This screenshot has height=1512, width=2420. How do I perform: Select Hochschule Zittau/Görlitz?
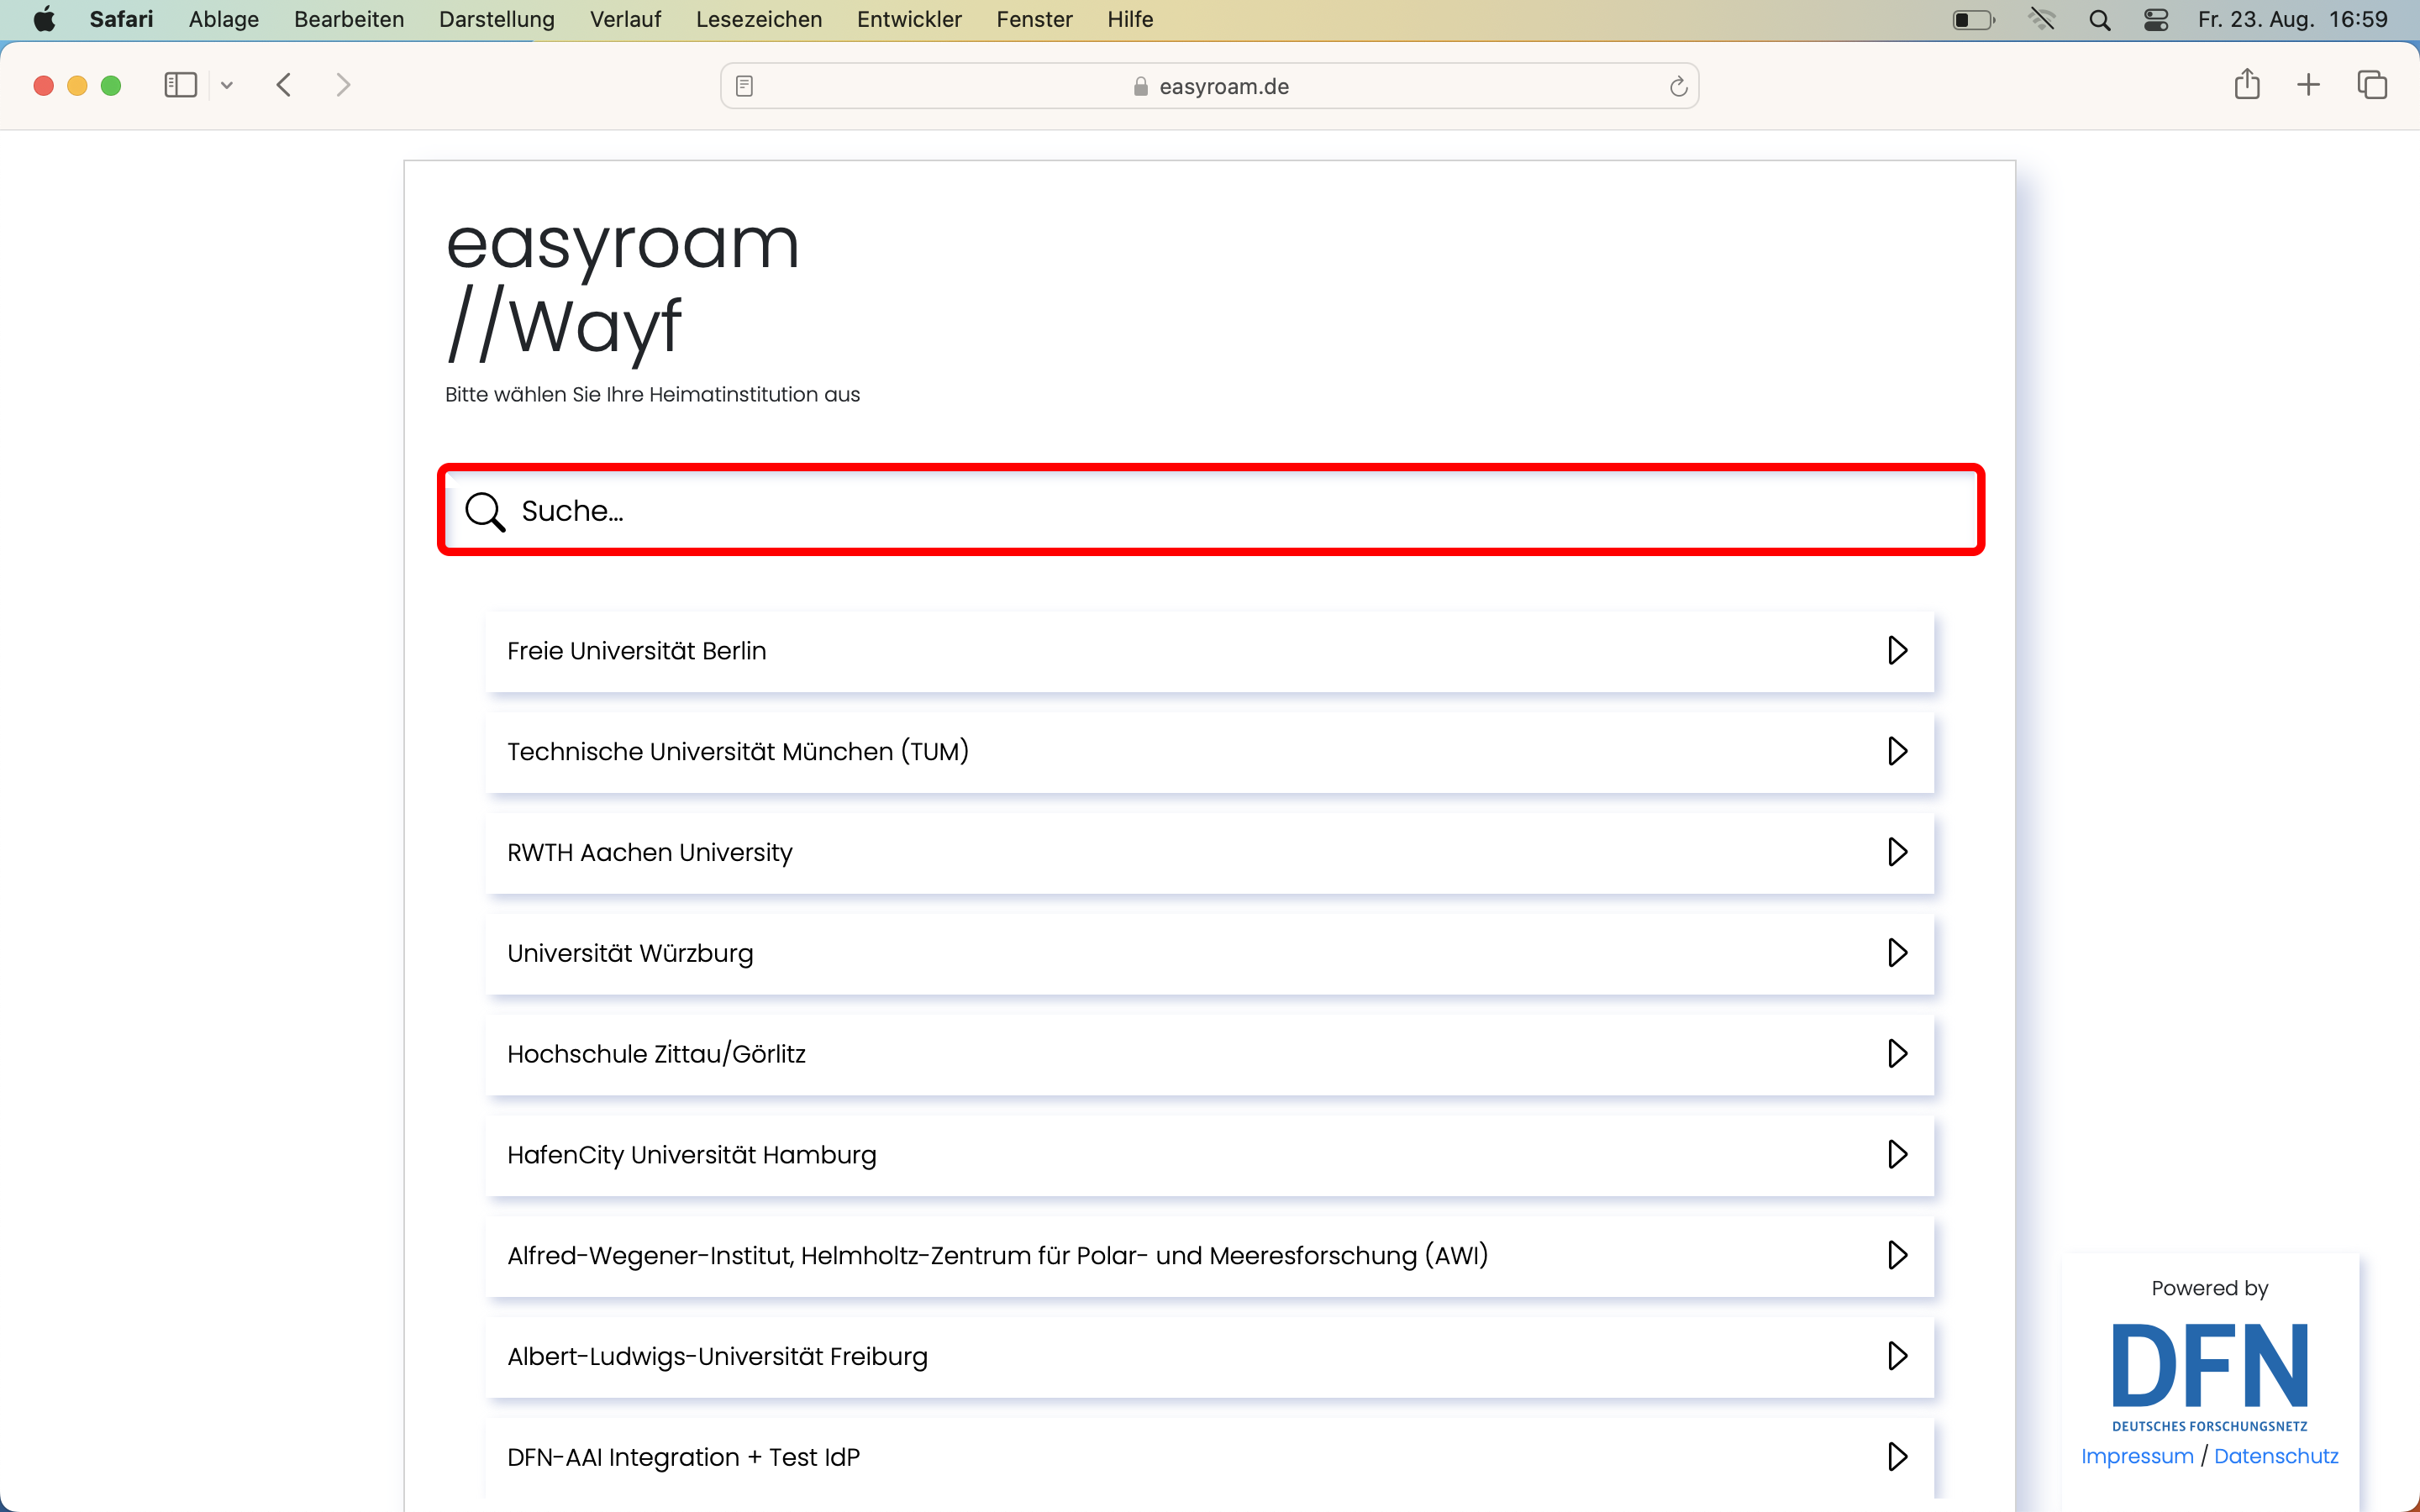point(1210,1054)
